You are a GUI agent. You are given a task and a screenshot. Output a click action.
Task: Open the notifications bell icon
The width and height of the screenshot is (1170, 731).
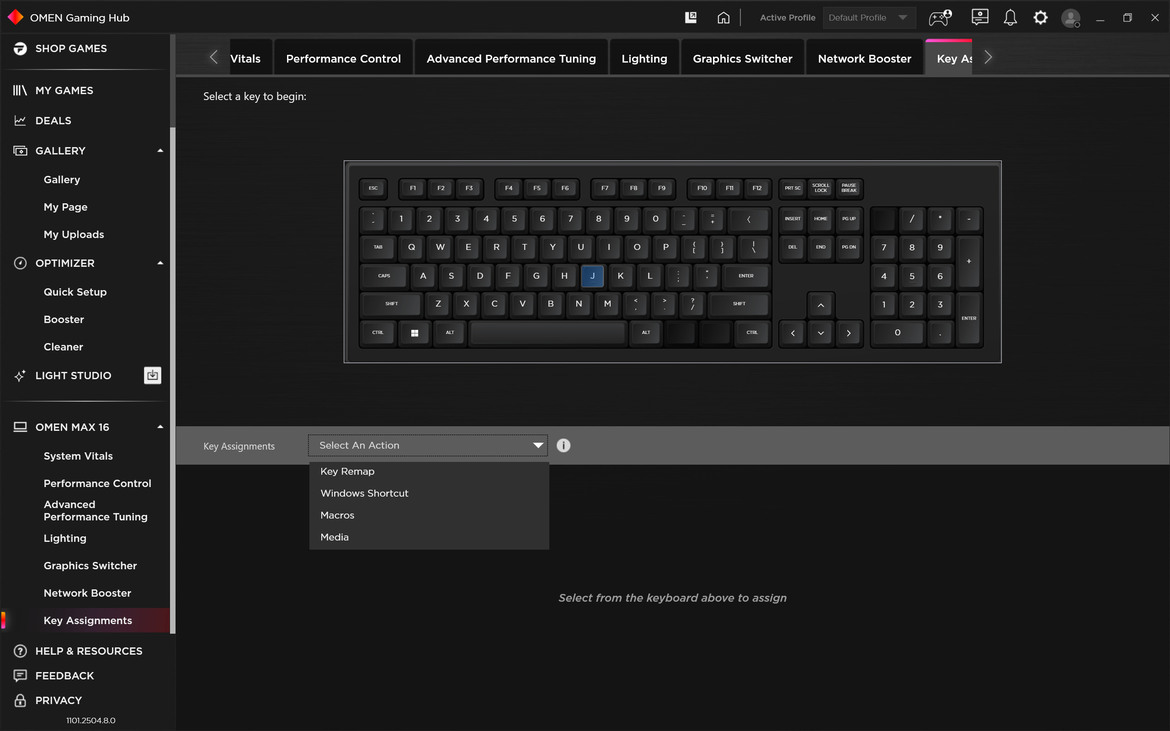tap(1010, 17)
